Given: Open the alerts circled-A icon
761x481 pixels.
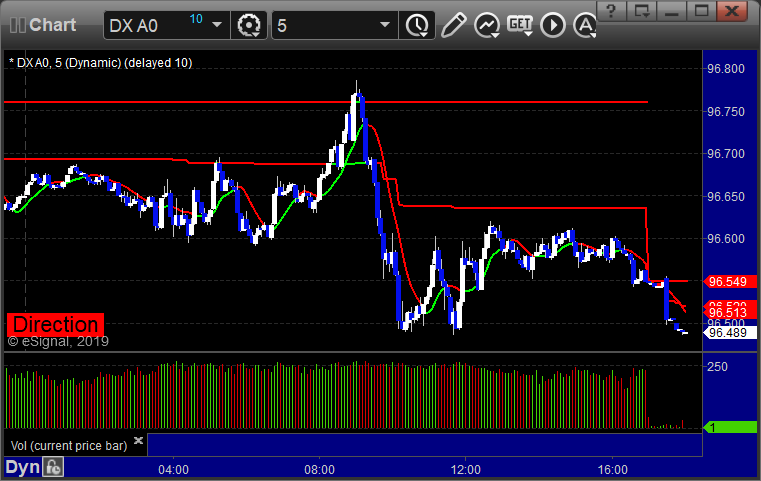Looking at the screenshot, I should point(585,25).
